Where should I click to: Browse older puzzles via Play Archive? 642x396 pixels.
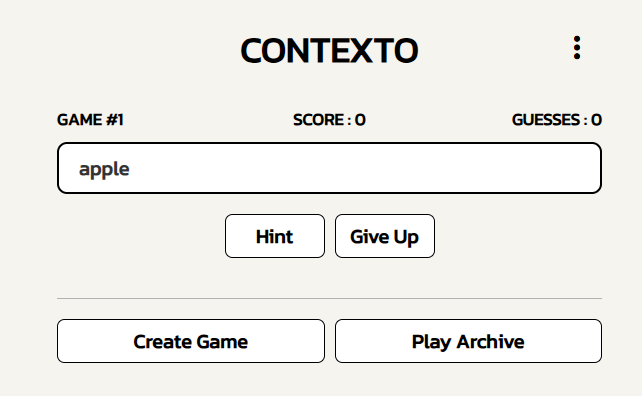coord(468,341)
